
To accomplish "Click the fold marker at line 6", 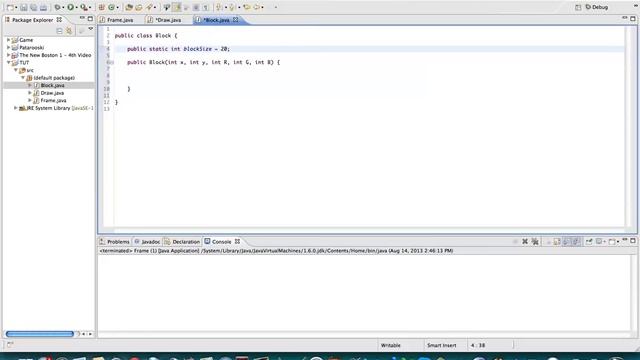I will (112, 62).
